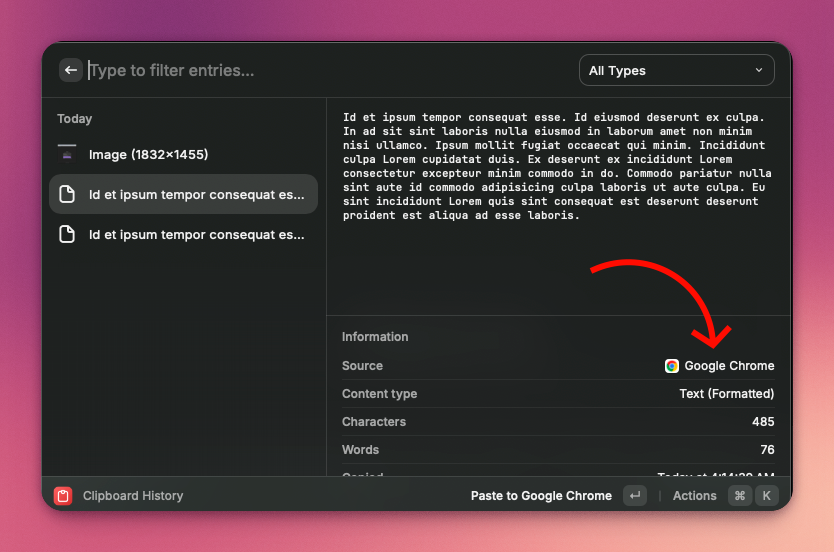Click the Information heading
834x552 pixels.
point(375,337)
